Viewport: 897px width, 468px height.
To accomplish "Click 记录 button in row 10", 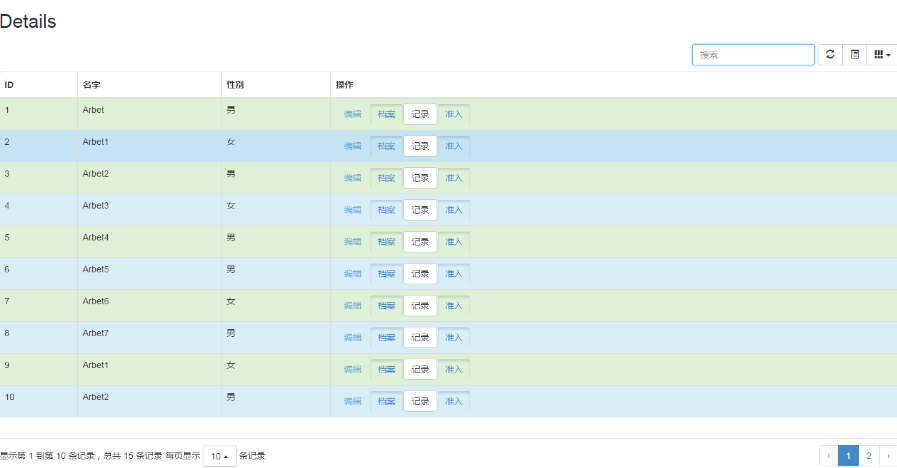I will (420, 402).
